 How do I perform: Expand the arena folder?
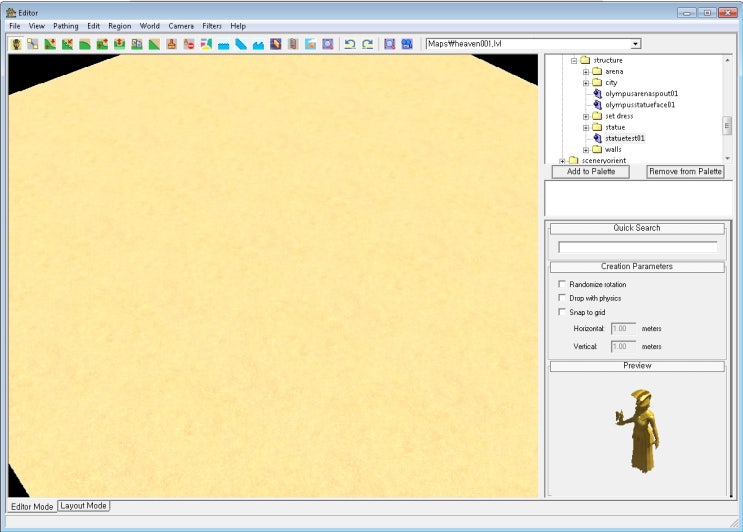586,72
